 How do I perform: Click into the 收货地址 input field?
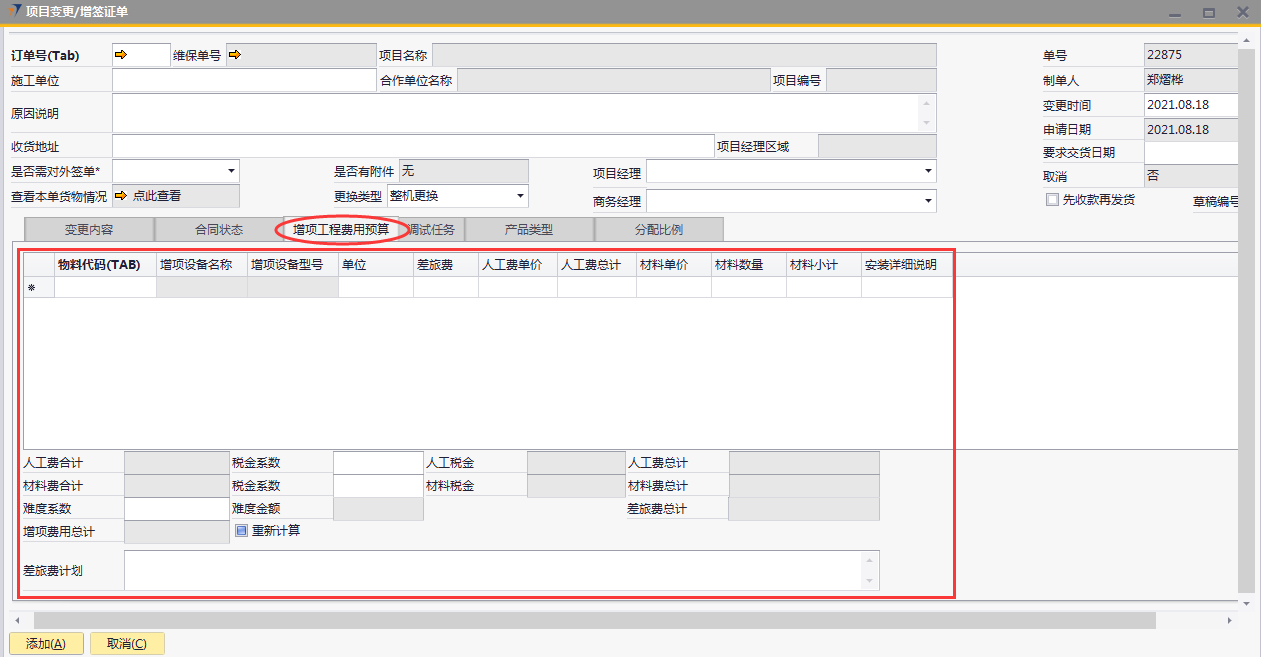(x=412, y=147)
